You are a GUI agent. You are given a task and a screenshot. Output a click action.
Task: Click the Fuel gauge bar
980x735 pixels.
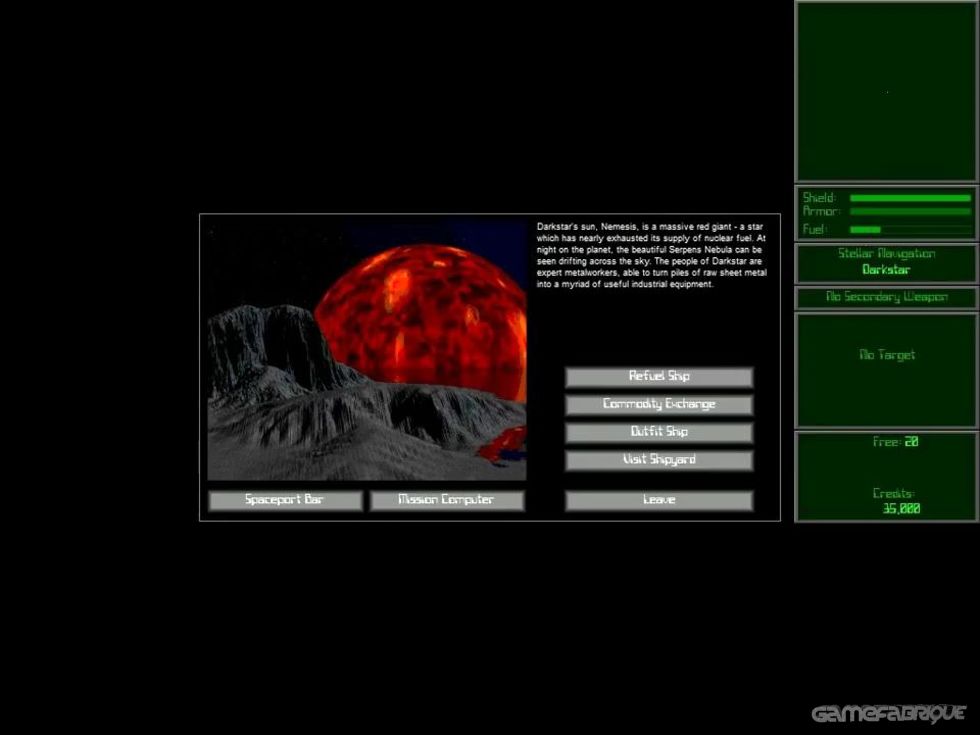coord(910,229)
